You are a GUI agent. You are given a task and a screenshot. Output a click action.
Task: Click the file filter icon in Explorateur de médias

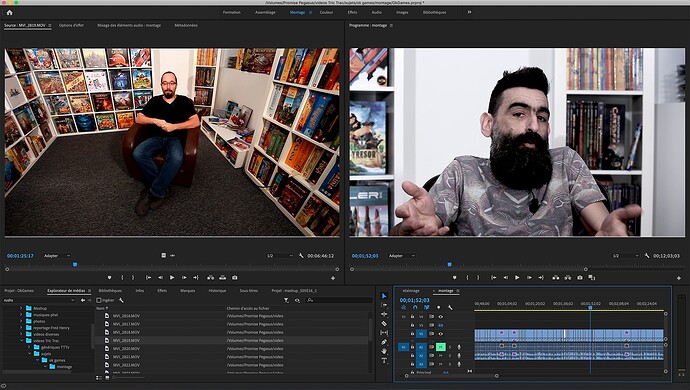(286, 300)
